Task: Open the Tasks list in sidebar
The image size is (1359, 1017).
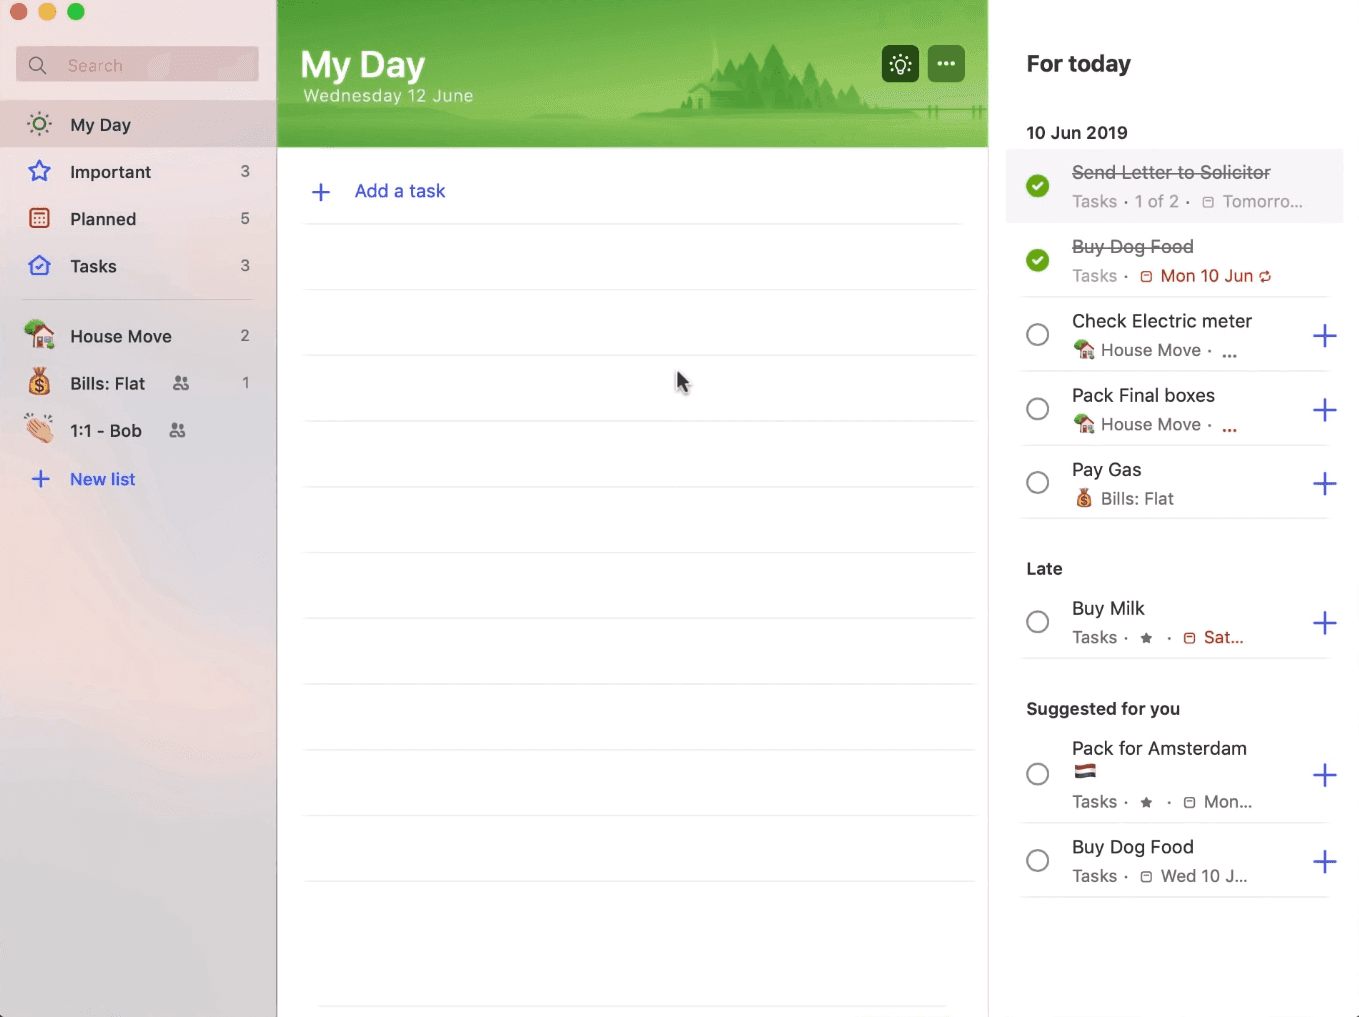Action: (93, 266)
